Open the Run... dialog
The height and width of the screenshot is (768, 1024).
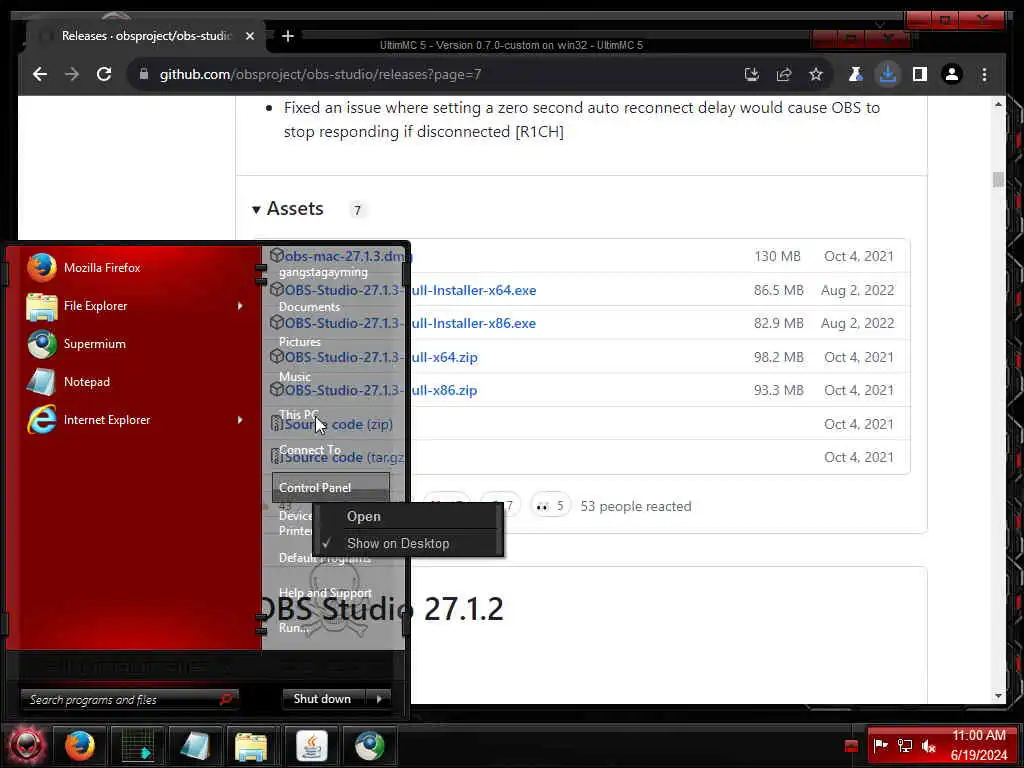click(x=294, y=628)
